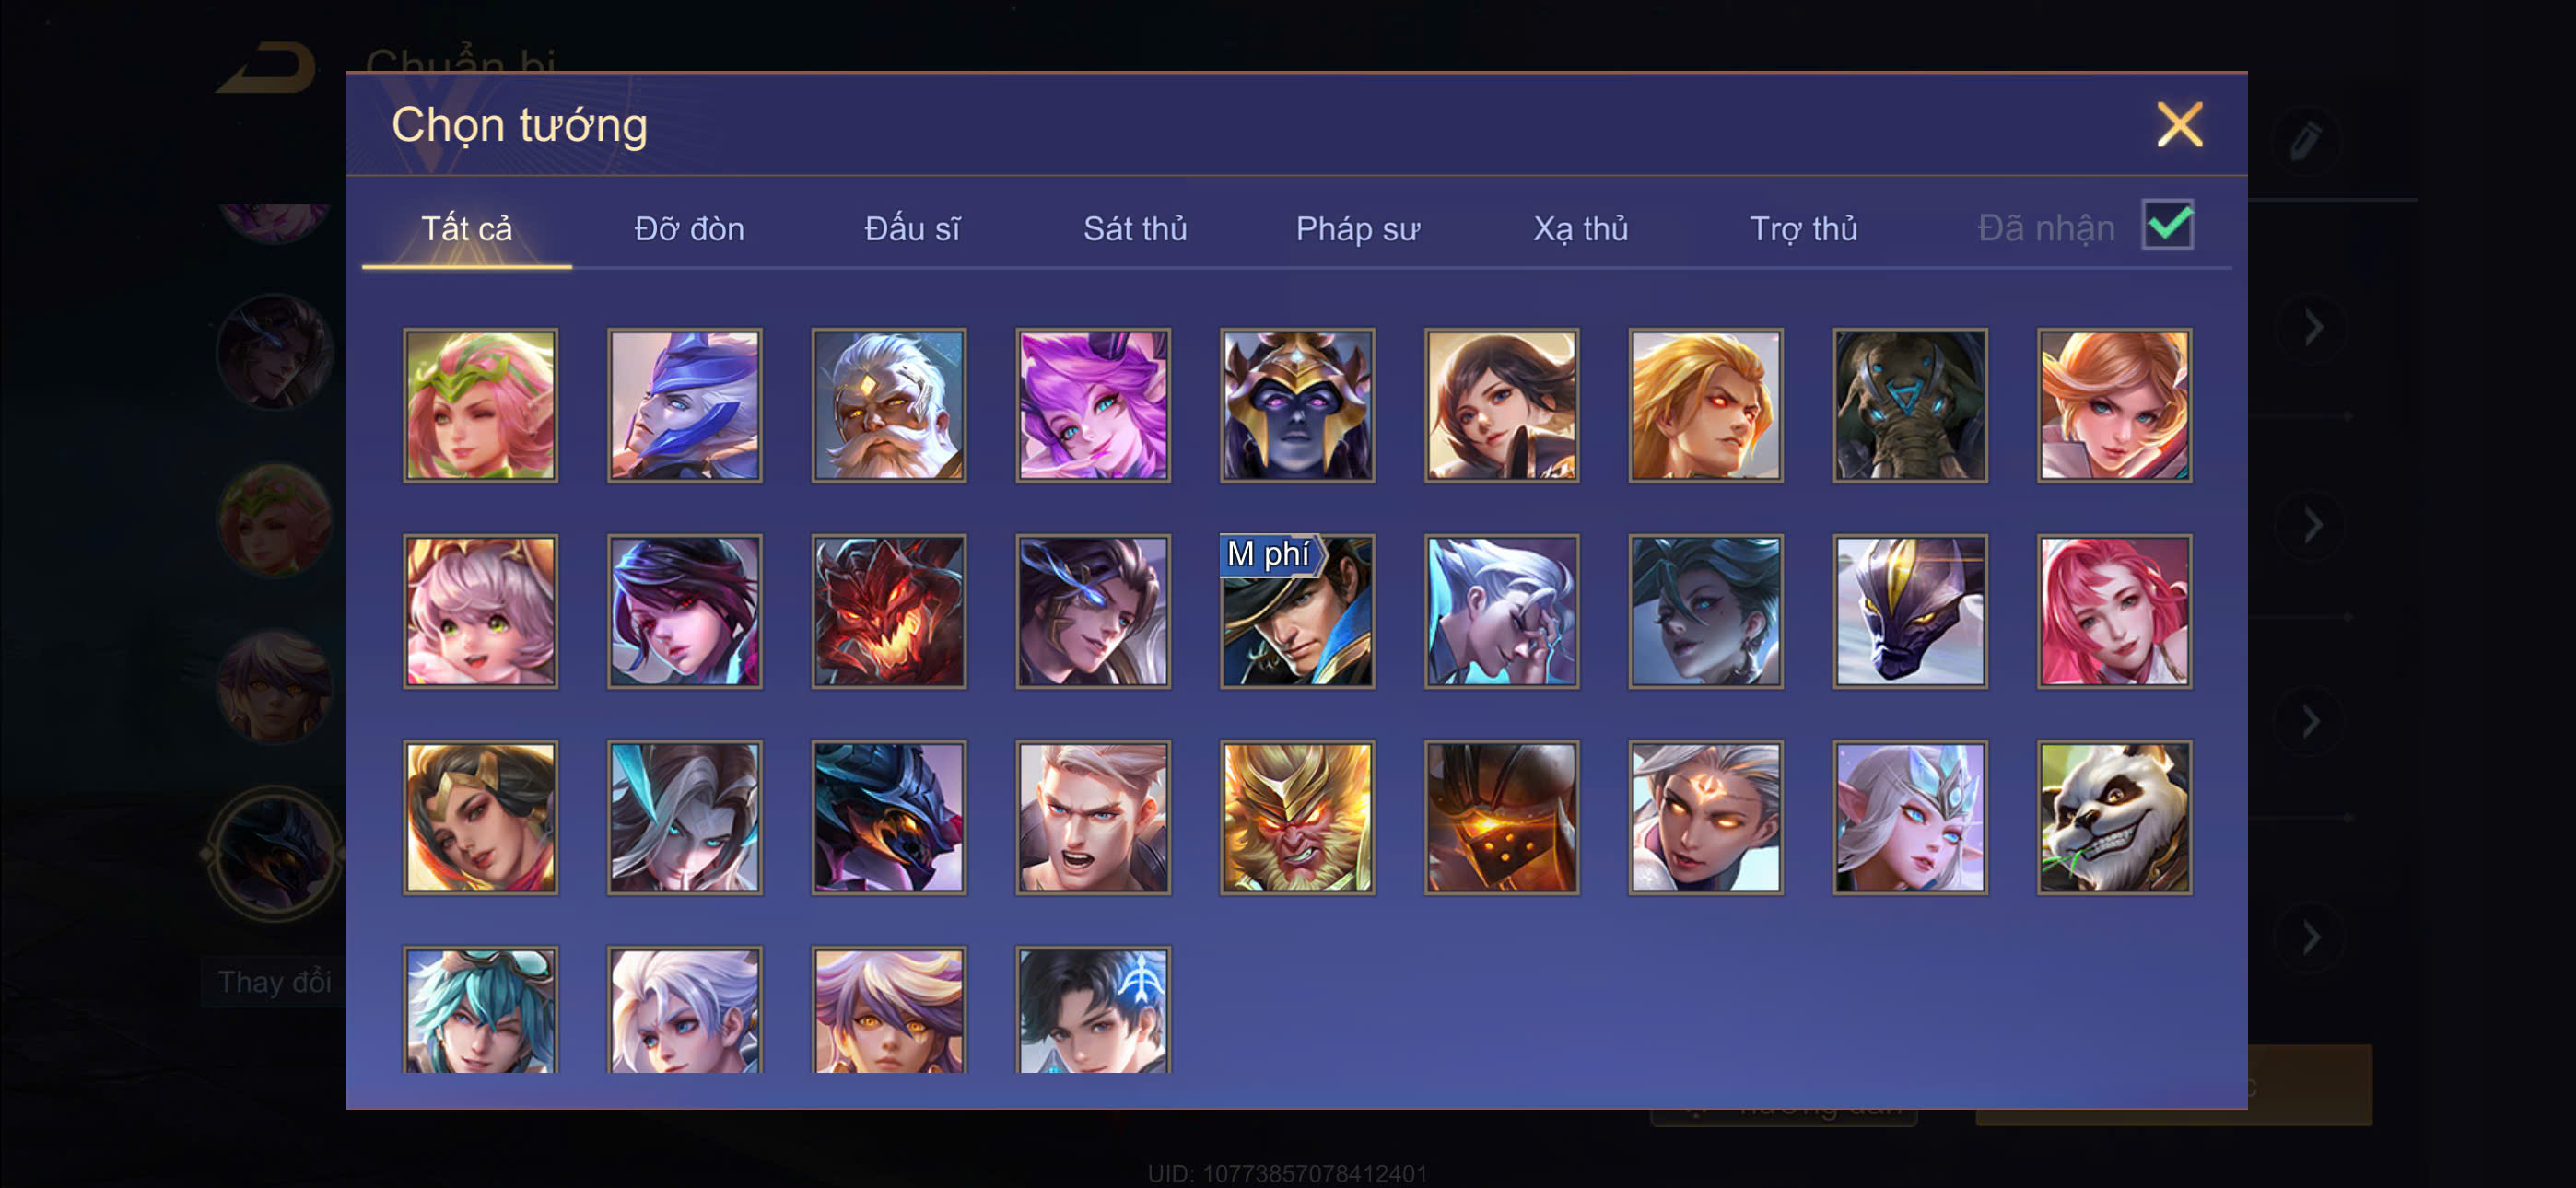Switch to the Đấu sĩ tab

pyautogui.click(x=912, y=229)
